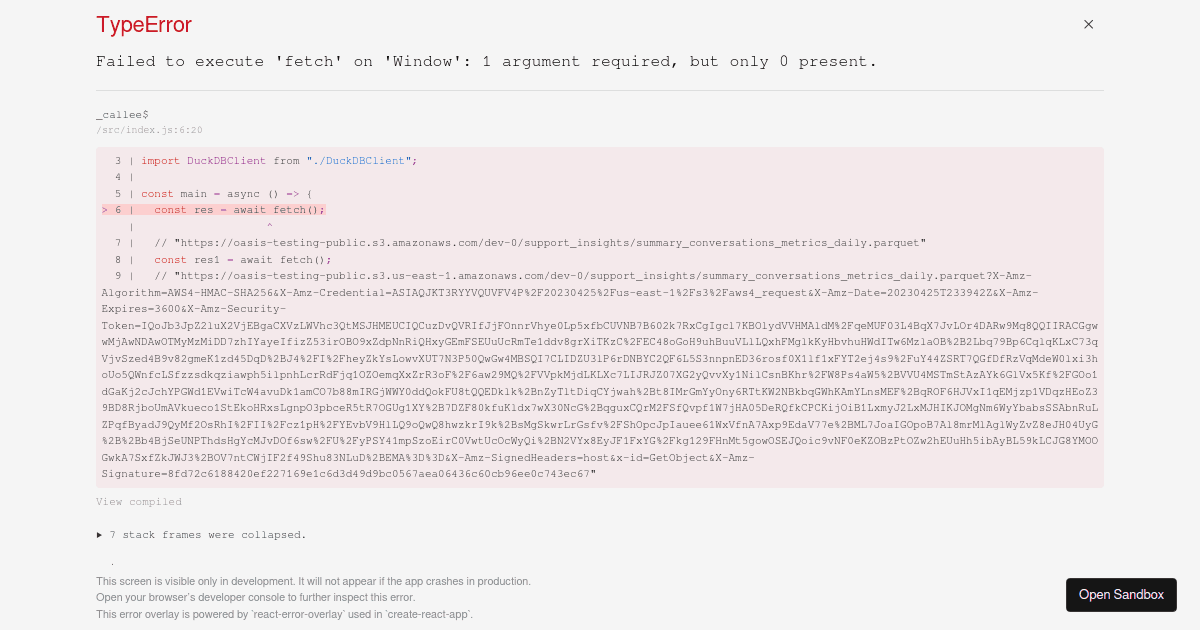Click the triangle arrow before stack frames text

[100, 535]
